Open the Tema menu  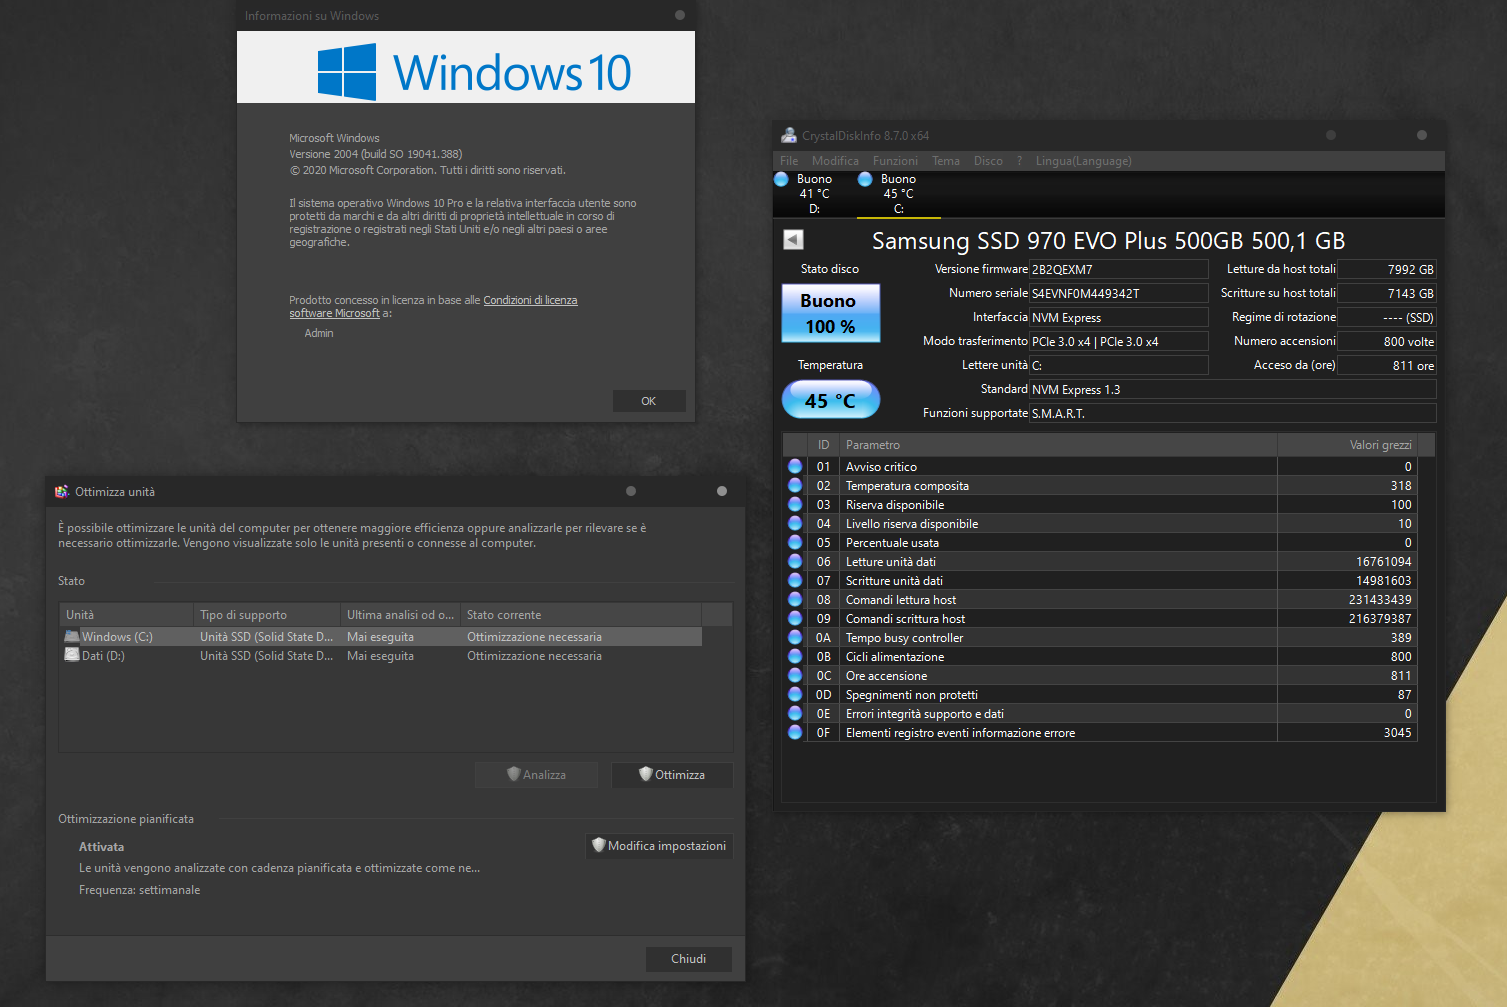click(946, 161)
